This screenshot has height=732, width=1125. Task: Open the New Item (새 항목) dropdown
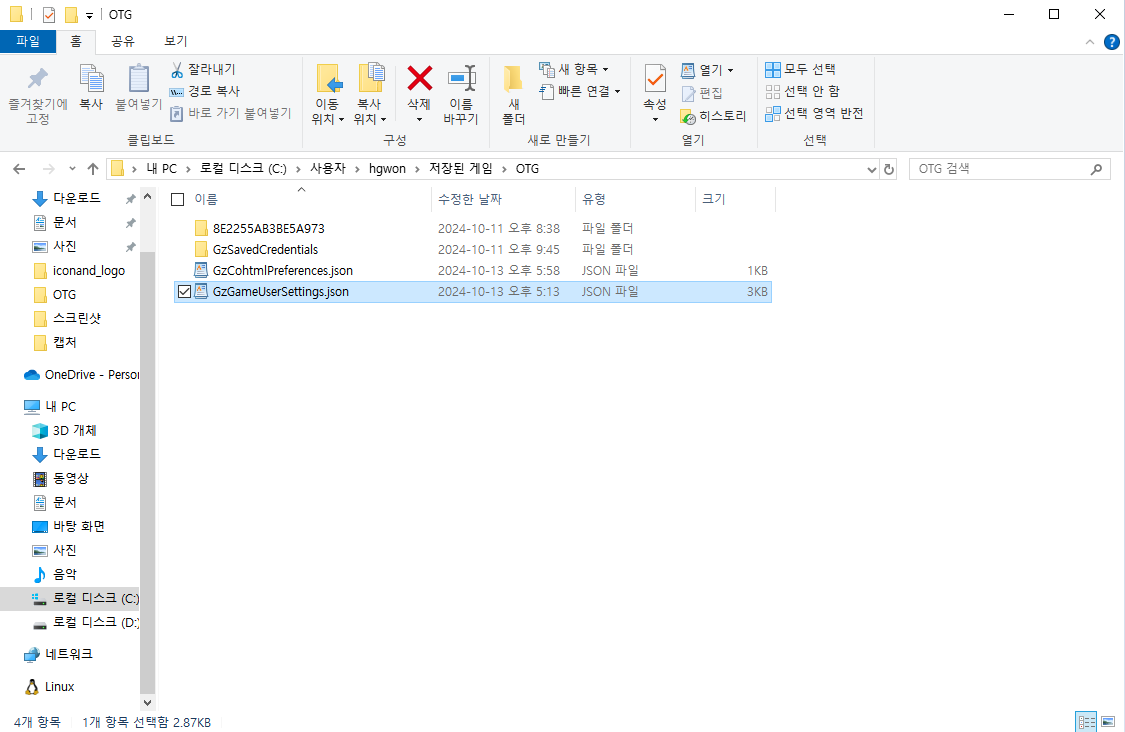coord(574,69)
